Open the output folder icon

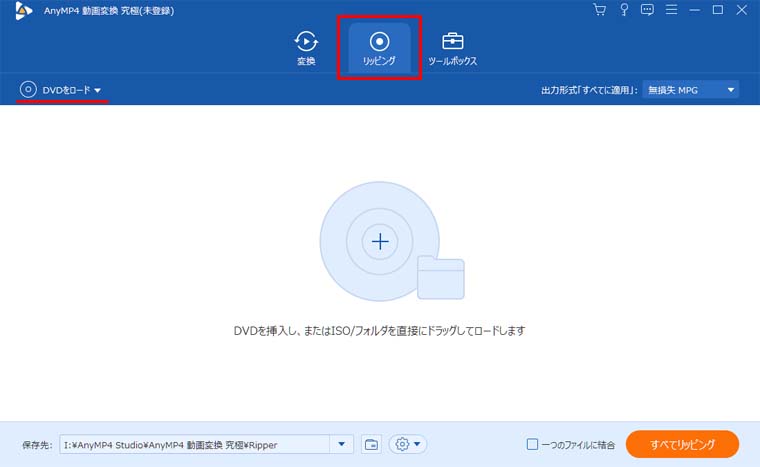(371, 444)
